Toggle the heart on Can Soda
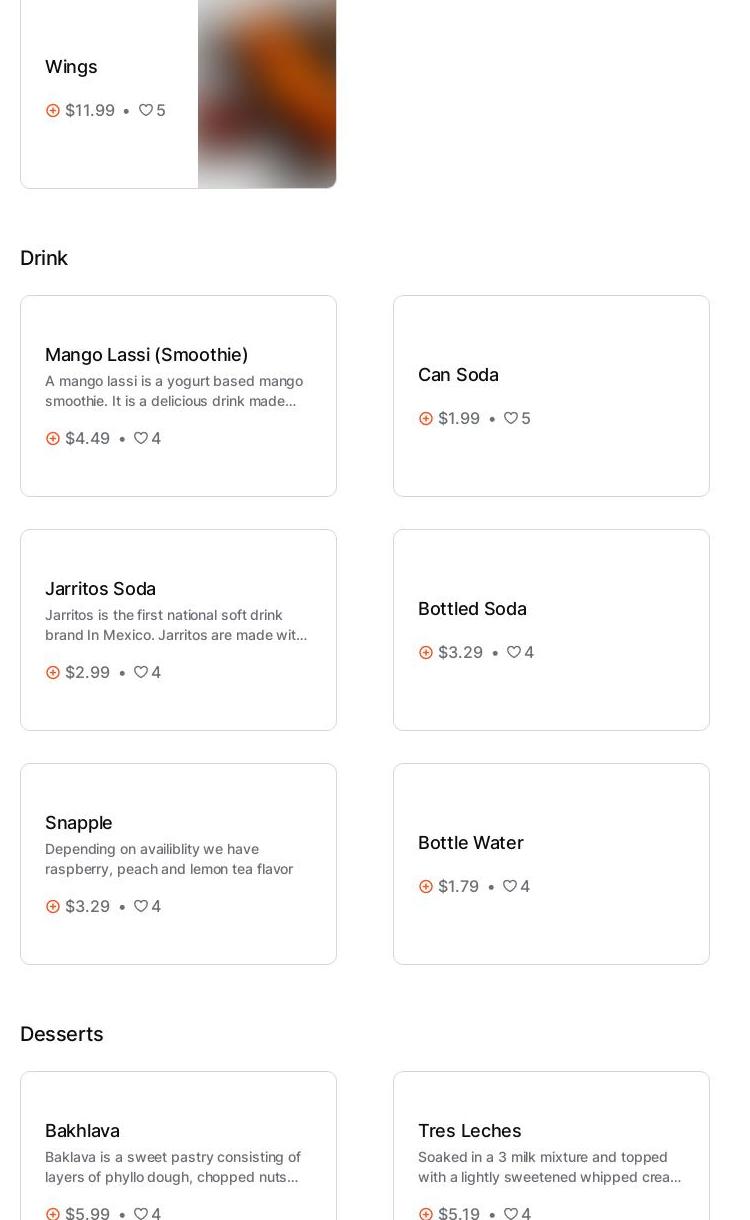 pos(511,418)
